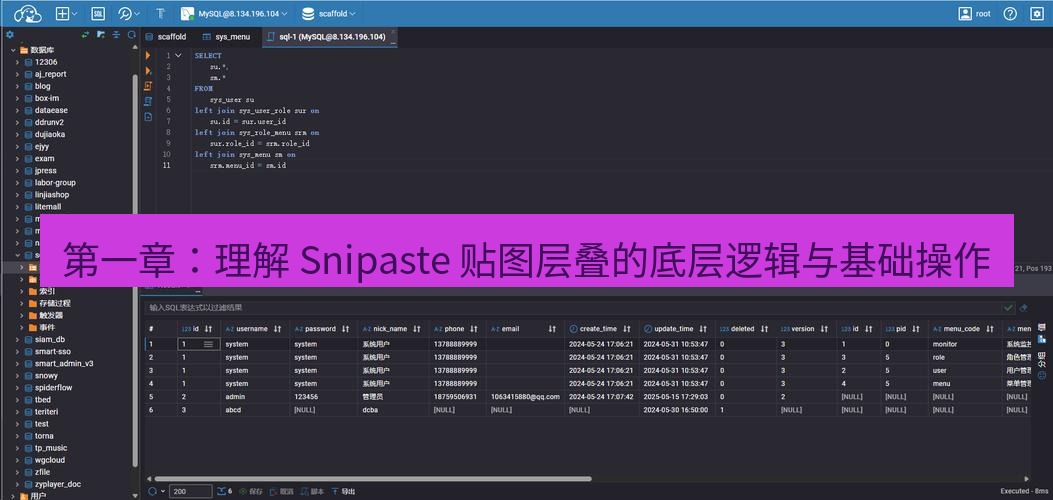Image resolution: width=1053 pixels, height=500 pixels.
Task: Open cell menu in first id cell
Action: pyautogui.click(x=208, y=344)
